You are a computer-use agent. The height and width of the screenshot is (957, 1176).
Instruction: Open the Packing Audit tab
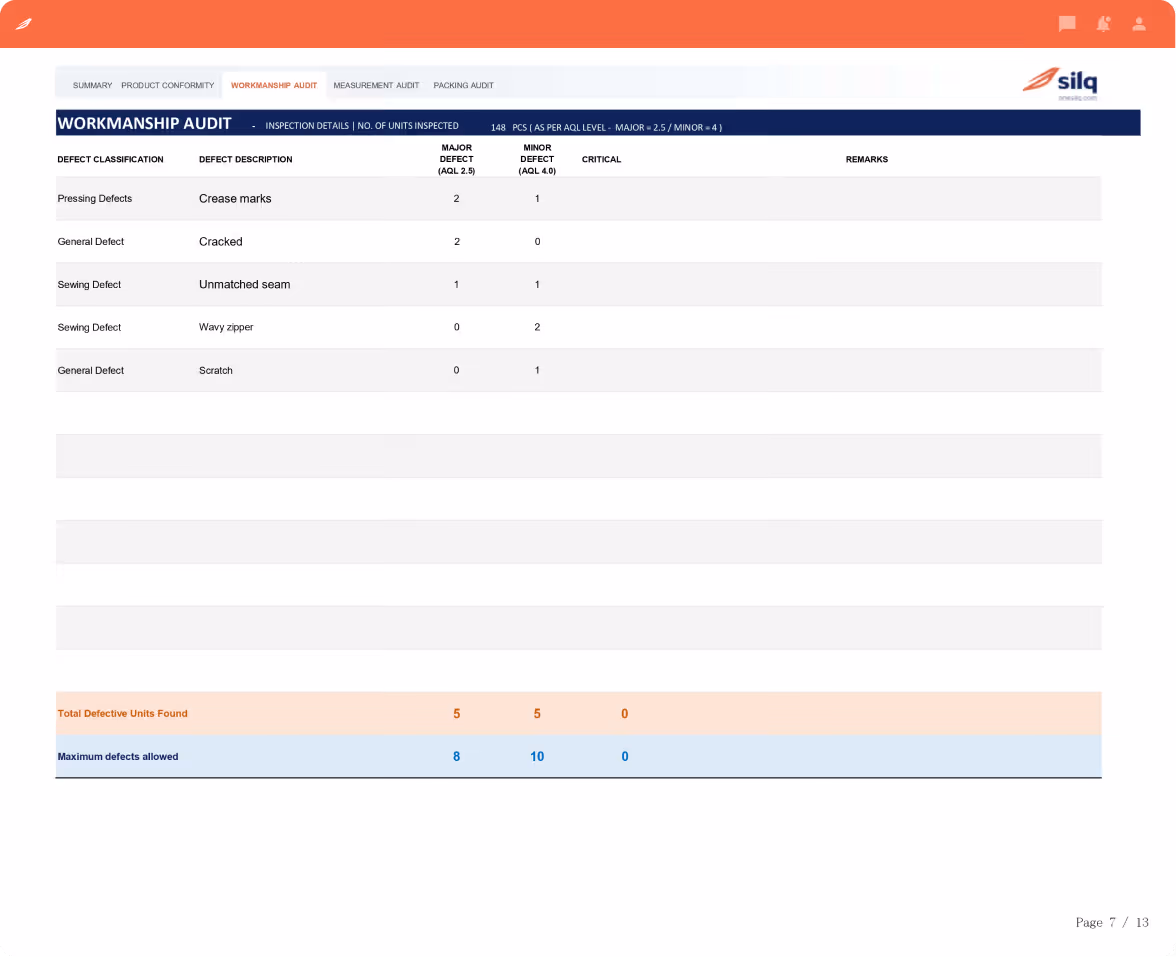pyautogui.click(x=464, y=86)
